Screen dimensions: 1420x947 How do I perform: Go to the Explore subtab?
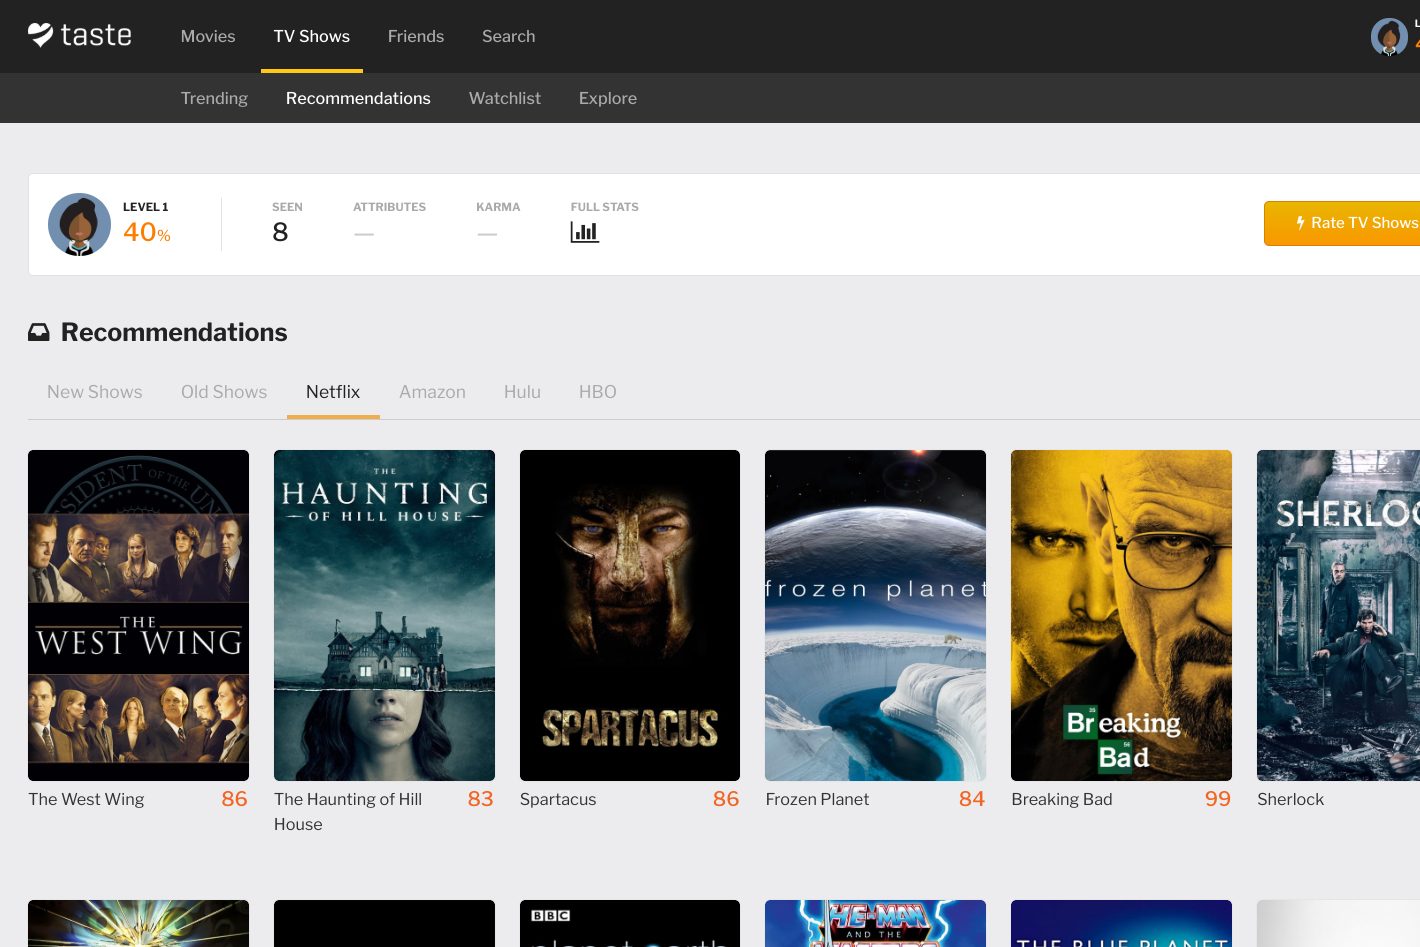point(608,98)
